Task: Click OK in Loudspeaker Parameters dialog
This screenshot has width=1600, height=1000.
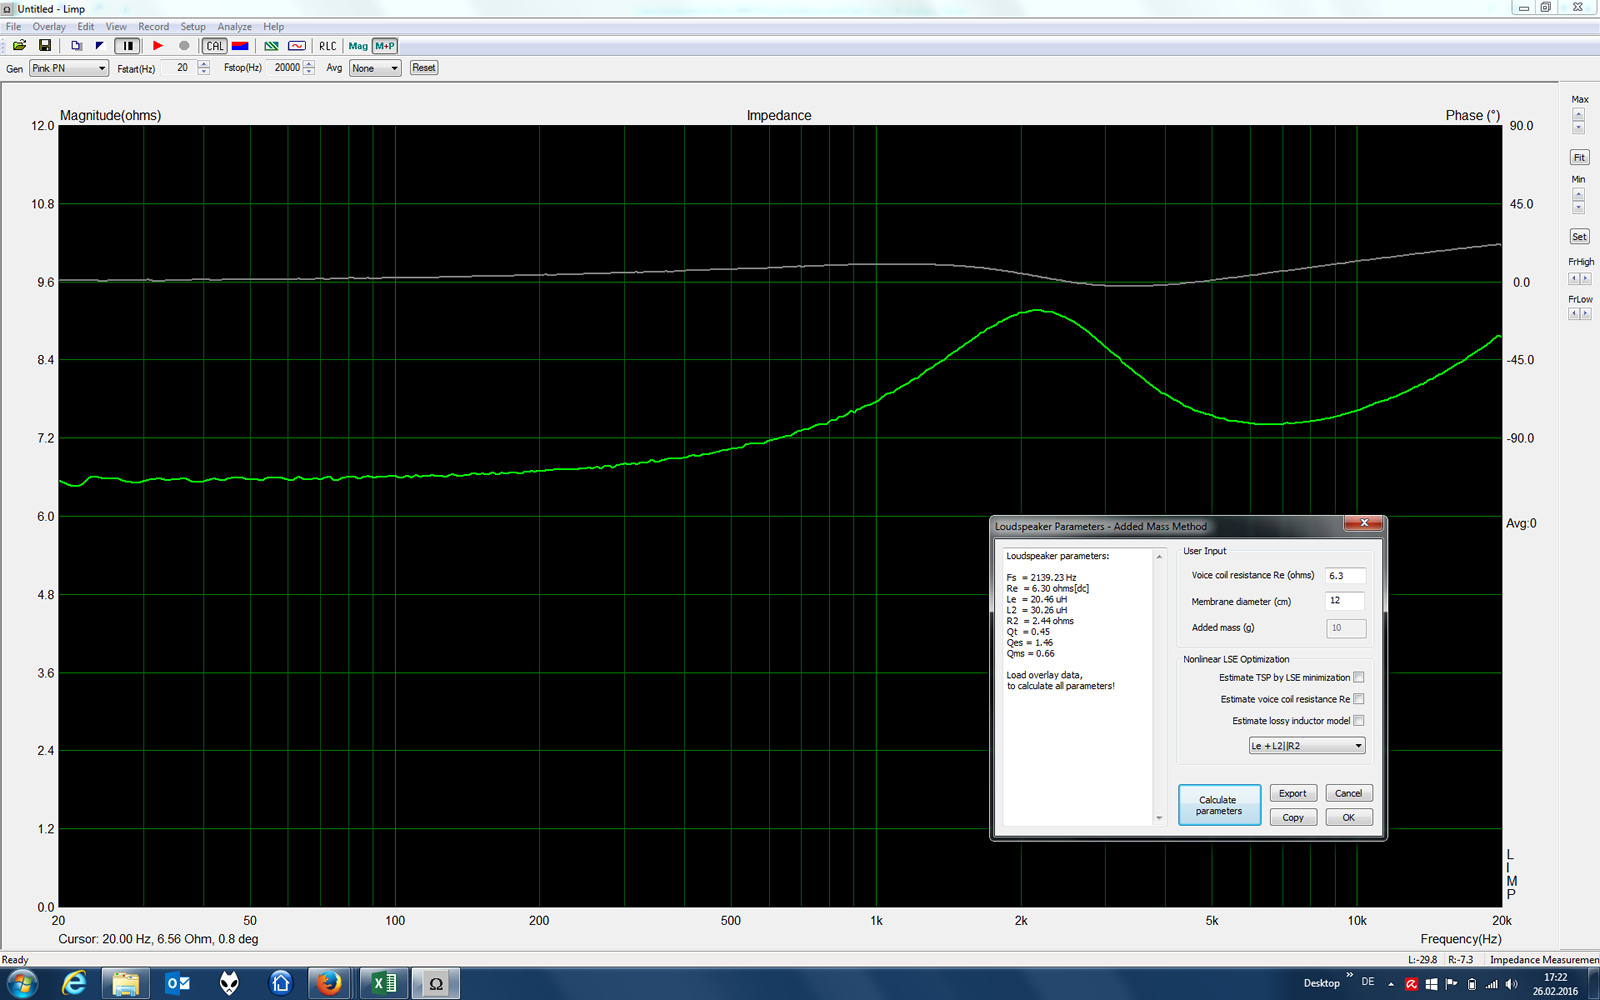Action: click(1349, 817)
